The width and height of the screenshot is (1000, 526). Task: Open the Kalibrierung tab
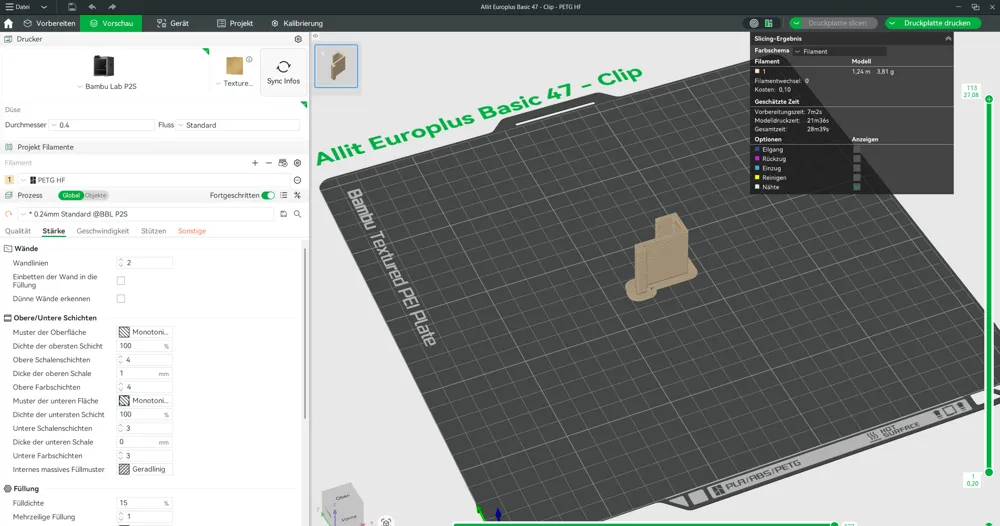coord(297,24)
